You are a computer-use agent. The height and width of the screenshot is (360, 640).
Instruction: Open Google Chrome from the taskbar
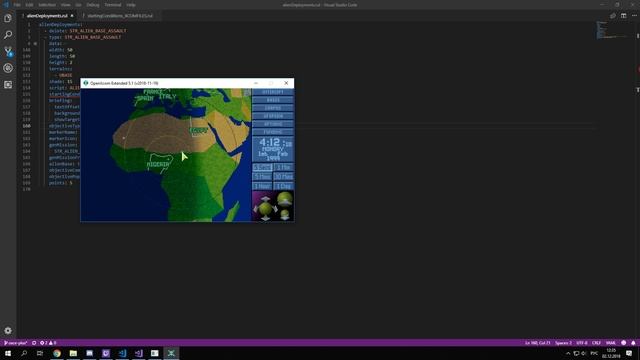point(57,353)
